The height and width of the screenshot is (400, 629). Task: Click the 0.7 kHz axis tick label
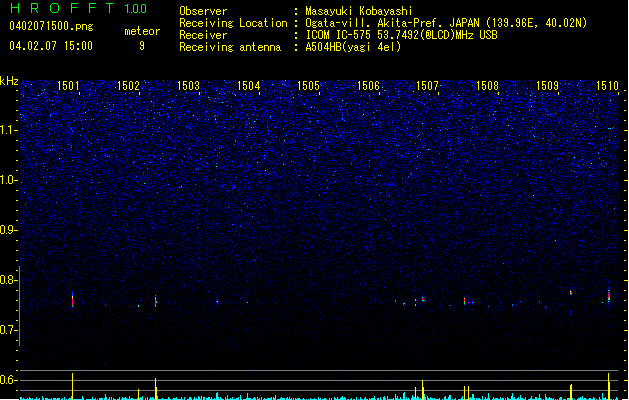click(9, 330)
